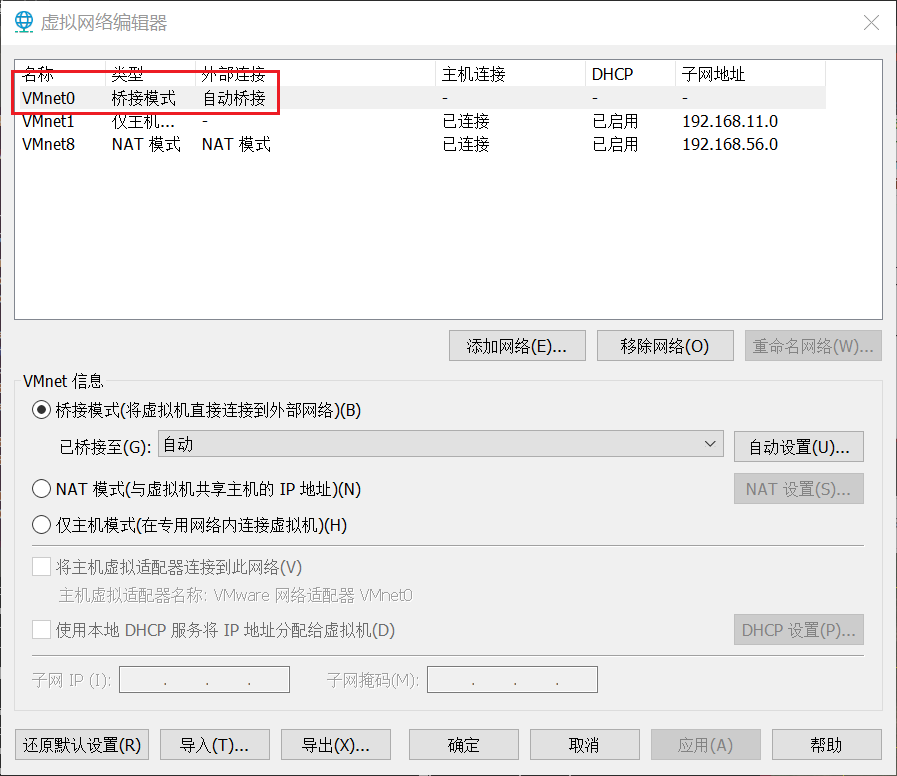The height and width of the screenshot is (776, 897).
Task: Select the NAT 模式 radio button
Action: pos(41,489)
